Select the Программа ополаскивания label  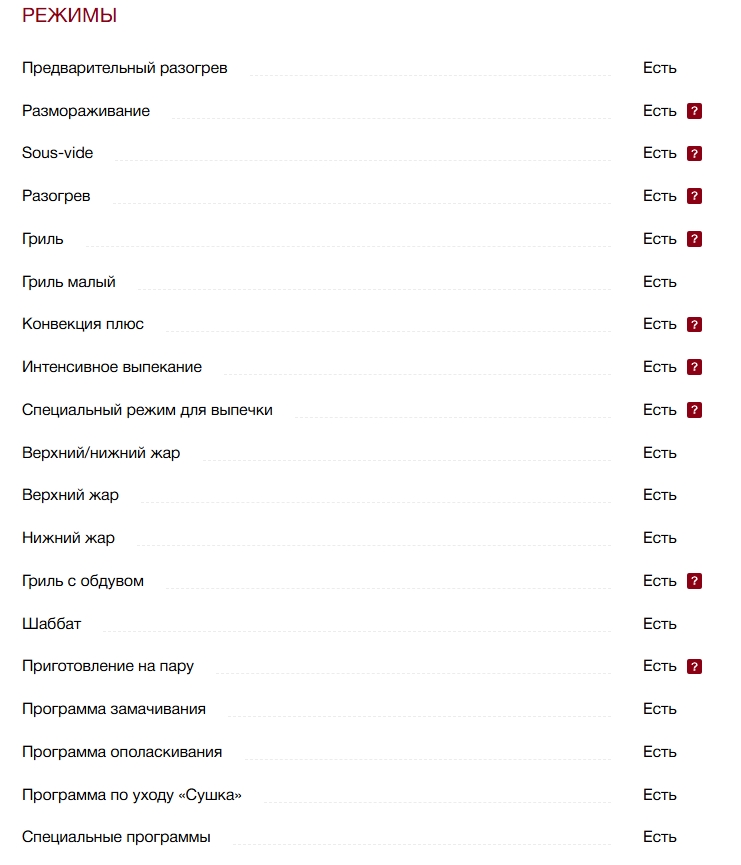122,752
